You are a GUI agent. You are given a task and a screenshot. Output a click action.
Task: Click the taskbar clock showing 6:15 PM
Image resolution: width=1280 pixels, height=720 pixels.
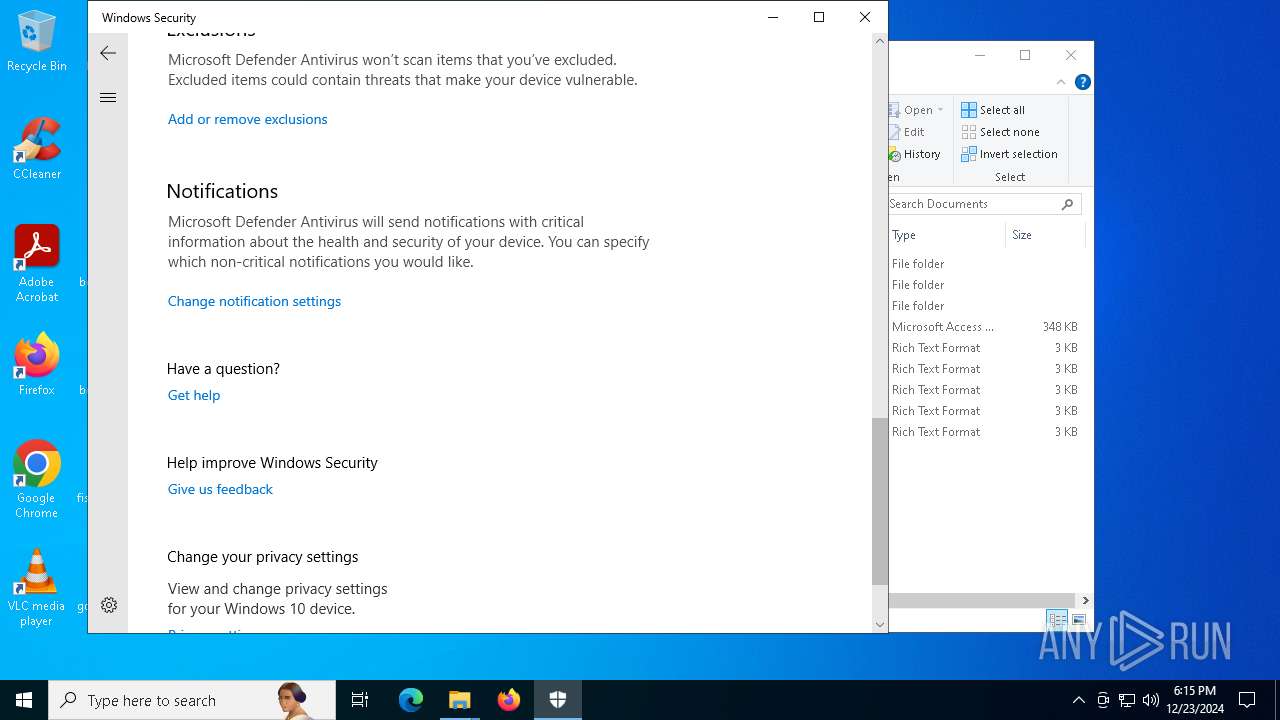point(1197,700)
